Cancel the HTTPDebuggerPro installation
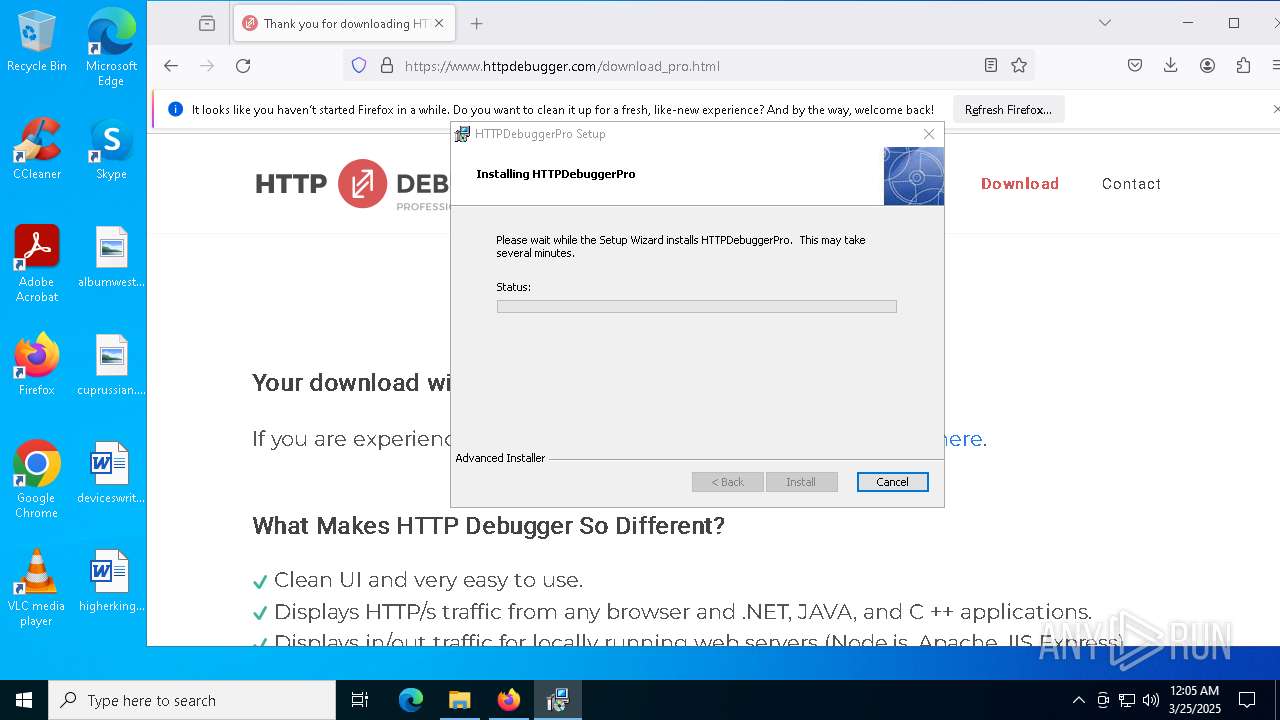This screenshot has width=1280, height=720. 893,482
